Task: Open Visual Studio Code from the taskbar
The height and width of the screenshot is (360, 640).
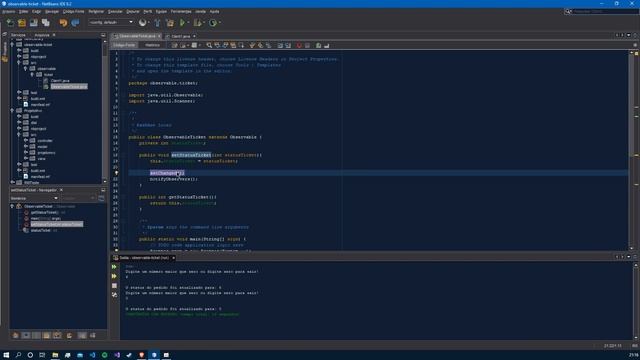Action: pos(92,355)
